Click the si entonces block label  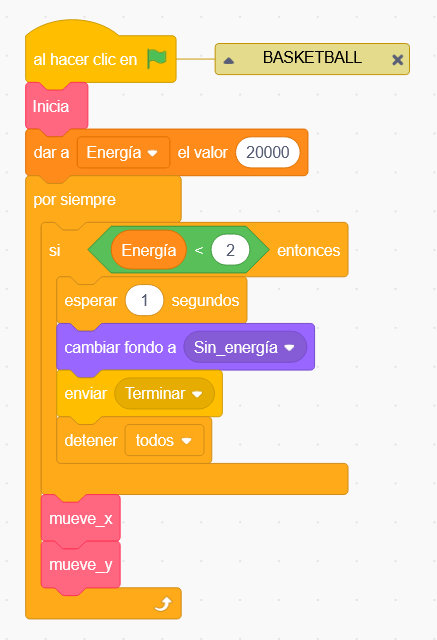(x=55, y=250)
